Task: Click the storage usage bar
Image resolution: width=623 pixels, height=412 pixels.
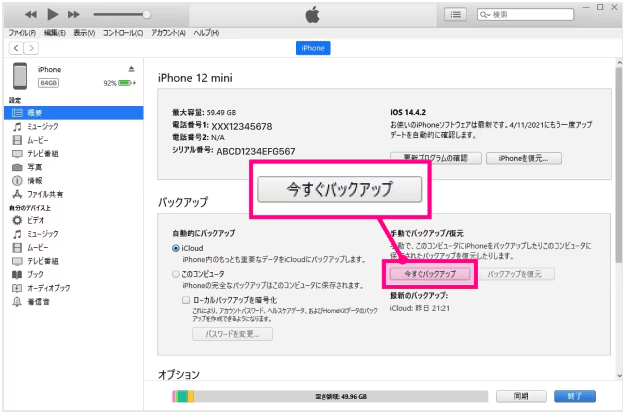Action: 330,396
